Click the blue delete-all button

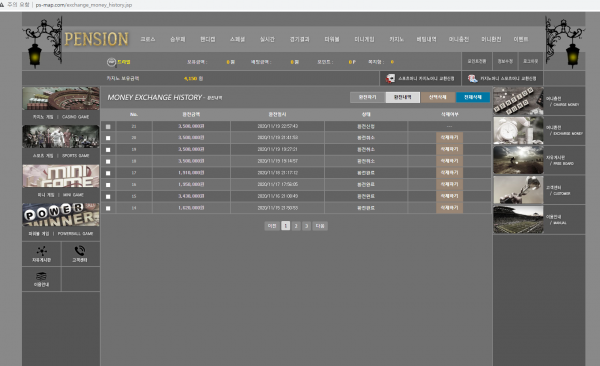[473, 97]
